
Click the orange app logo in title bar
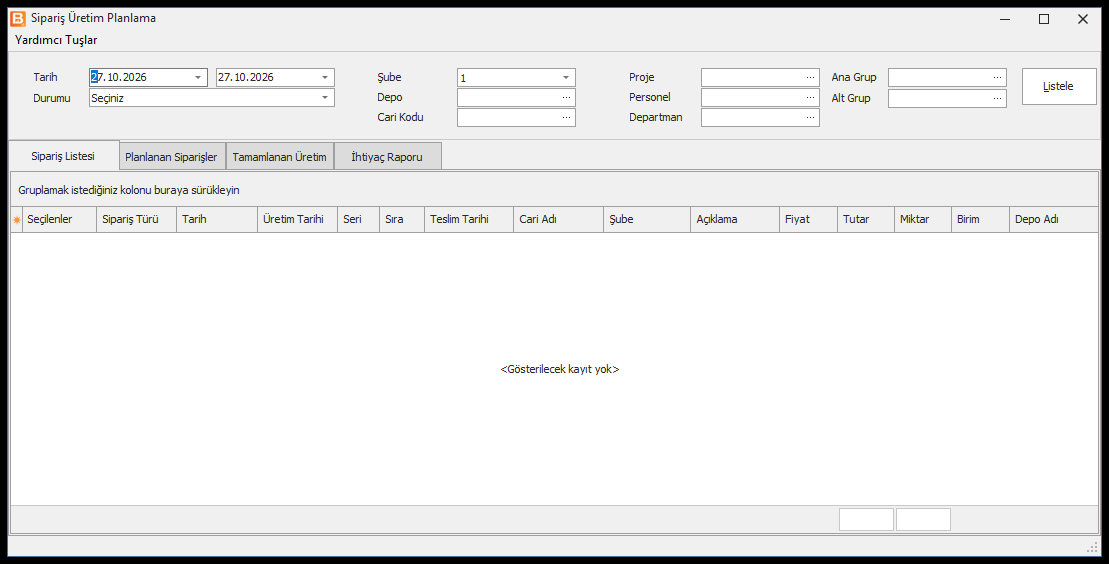[x=18, y=19]
